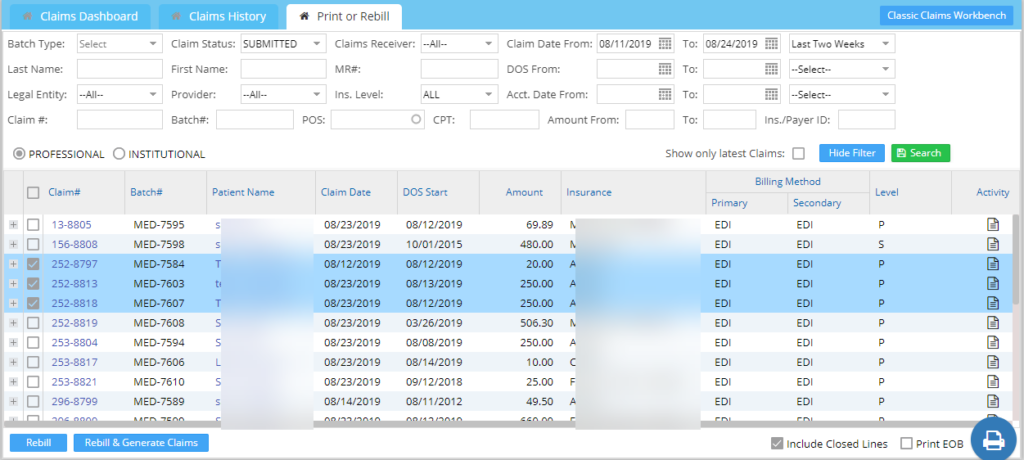The width and height of the screenshot is (1024, 460).
Task: Click into the Claim # input field
Action: (120, 120)
